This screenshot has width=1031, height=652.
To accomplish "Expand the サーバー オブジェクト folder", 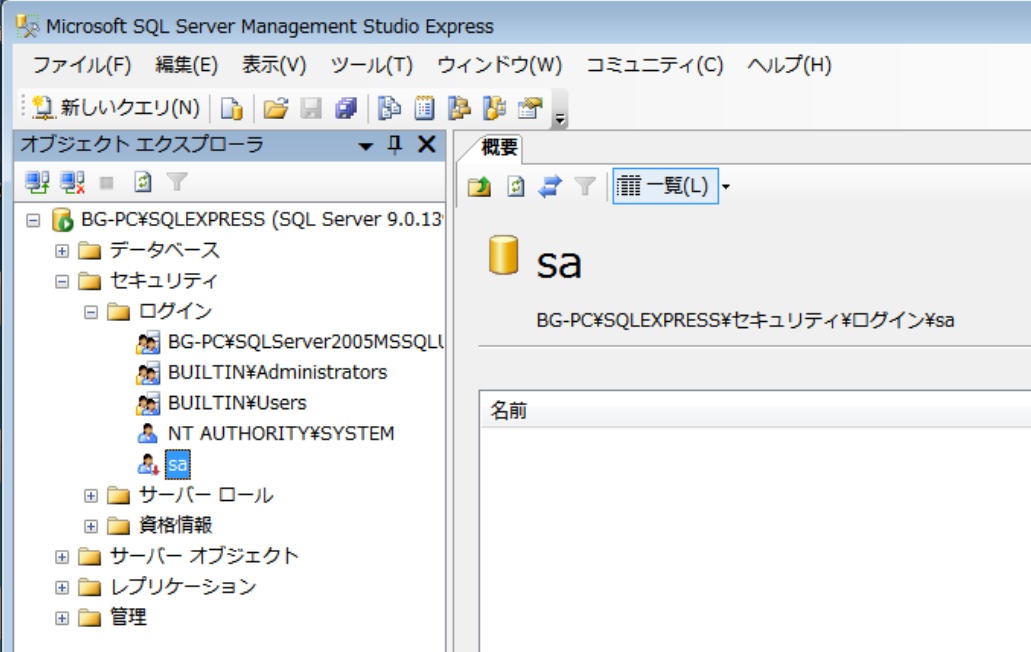I will pos(62,557).
